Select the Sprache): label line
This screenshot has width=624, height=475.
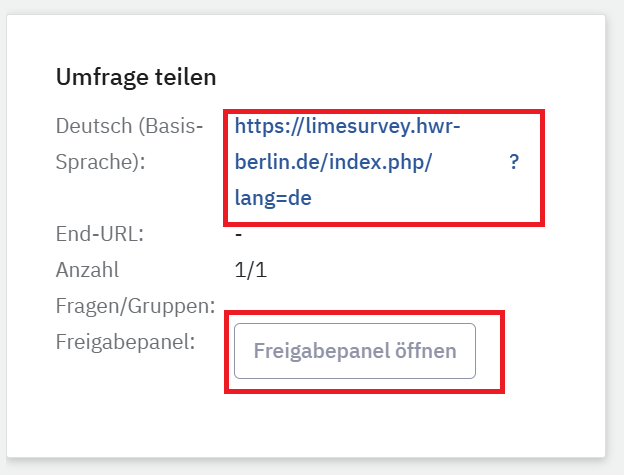100,162
